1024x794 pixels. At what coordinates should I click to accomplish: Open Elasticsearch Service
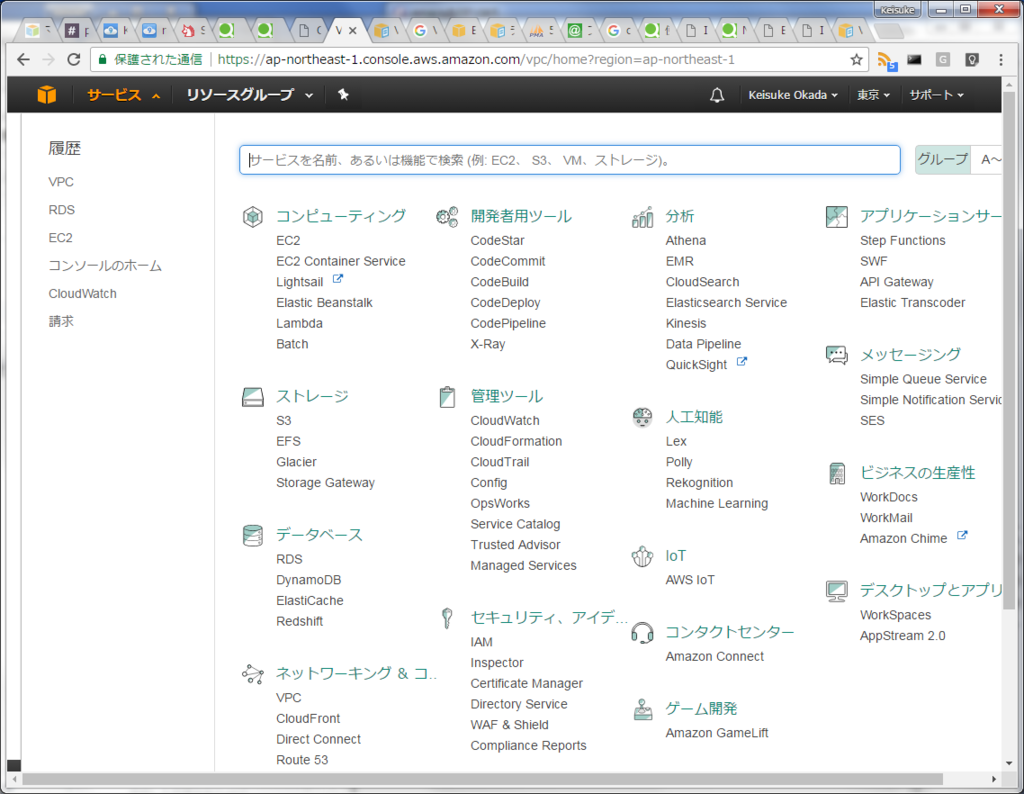[x=726, y=302]
